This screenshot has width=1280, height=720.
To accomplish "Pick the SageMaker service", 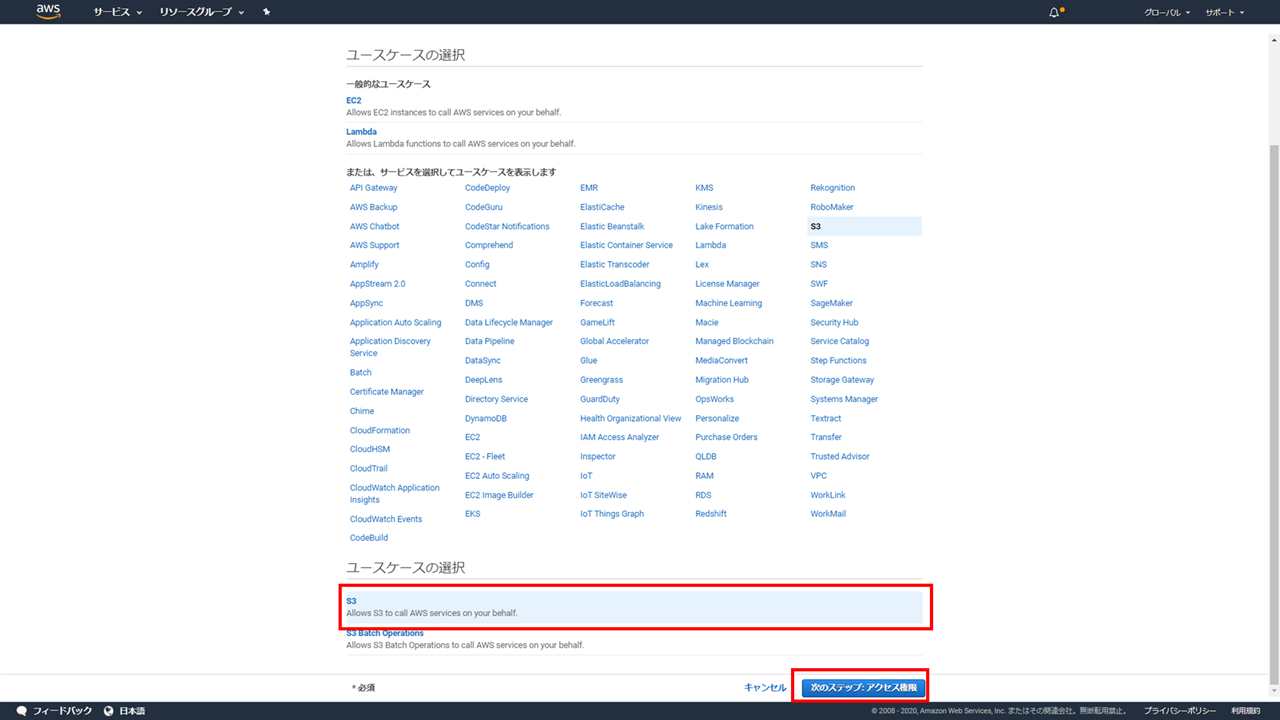I will click(x=831, y=303).
